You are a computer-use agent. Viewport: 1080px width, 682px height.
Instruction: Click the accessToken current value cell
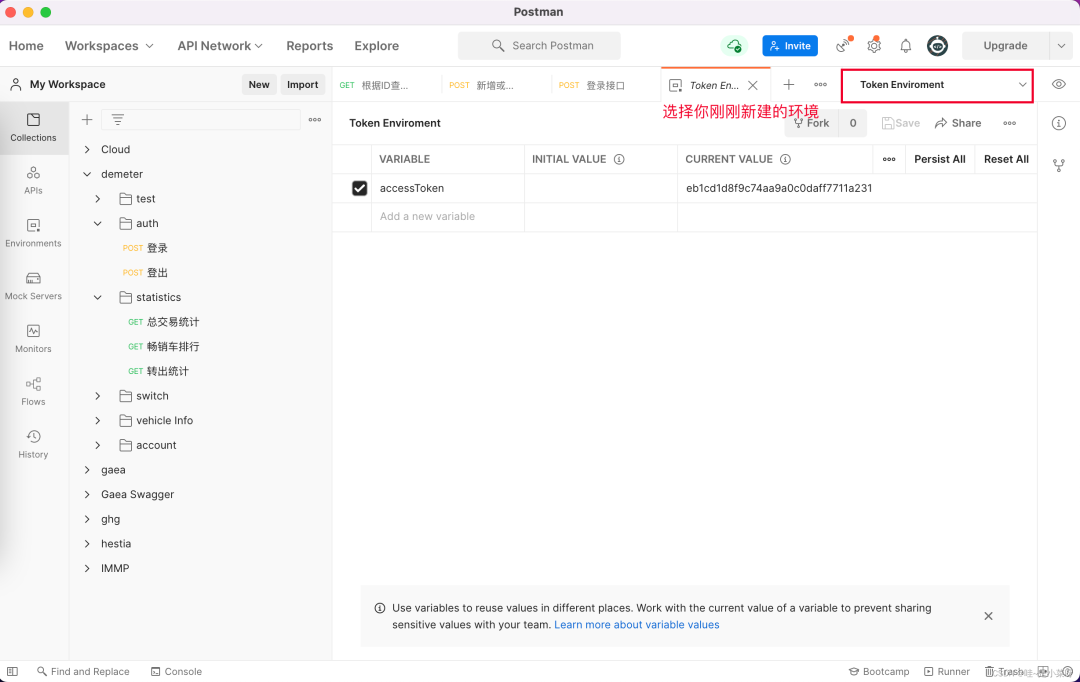(857, 188)
